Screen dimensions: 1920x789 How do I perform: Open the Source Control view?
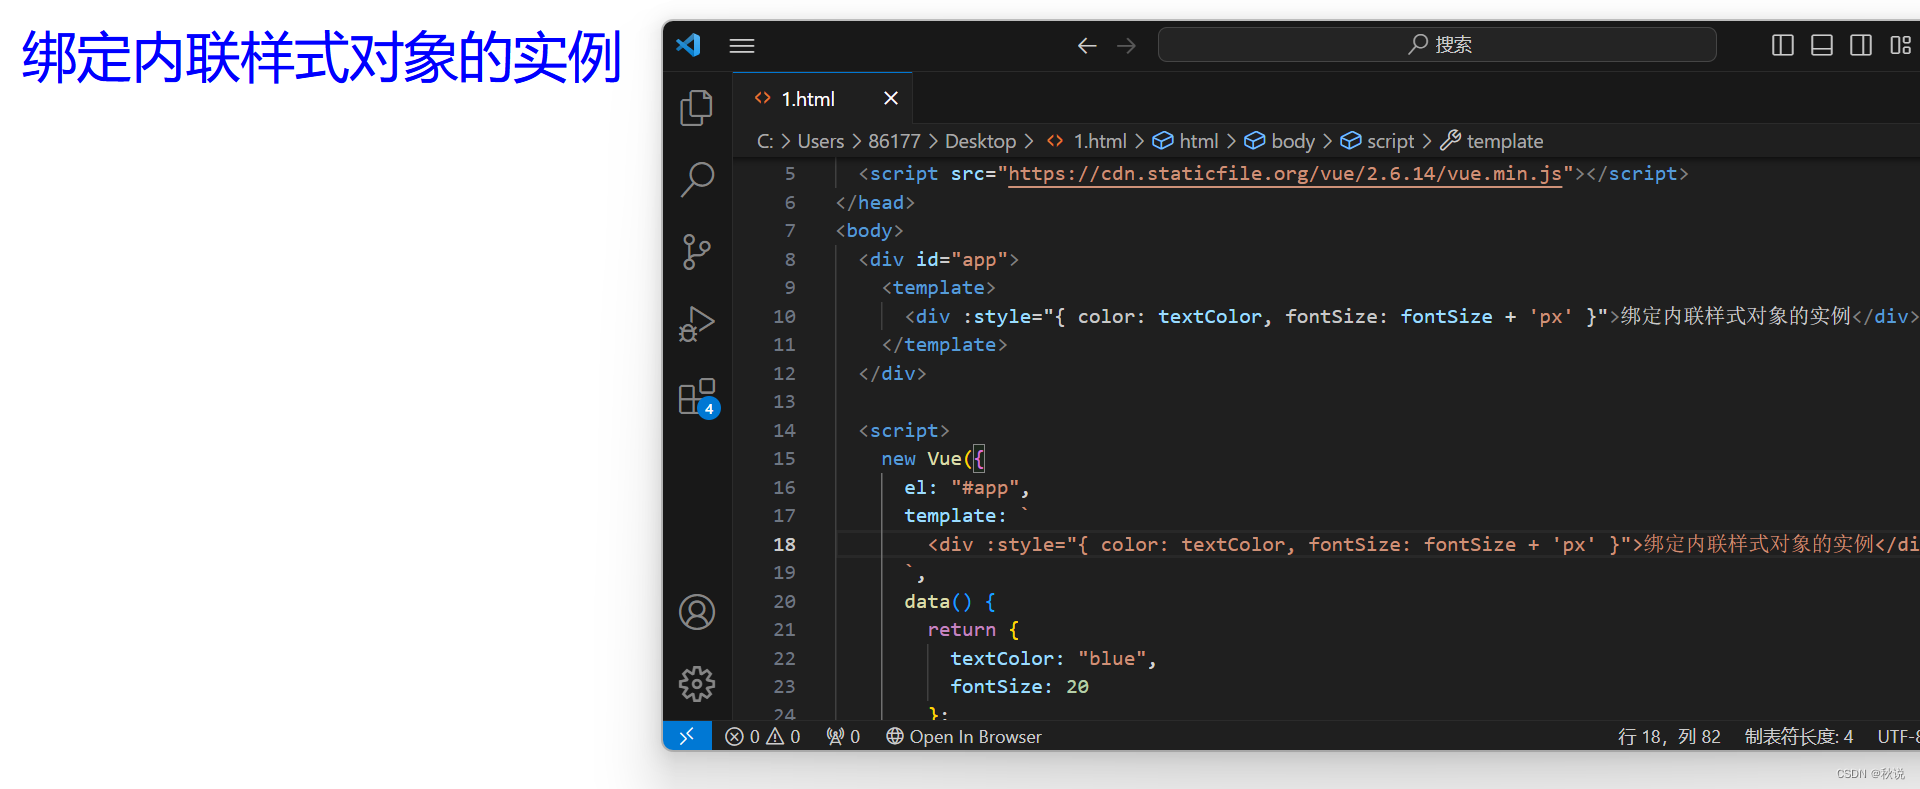697,252
